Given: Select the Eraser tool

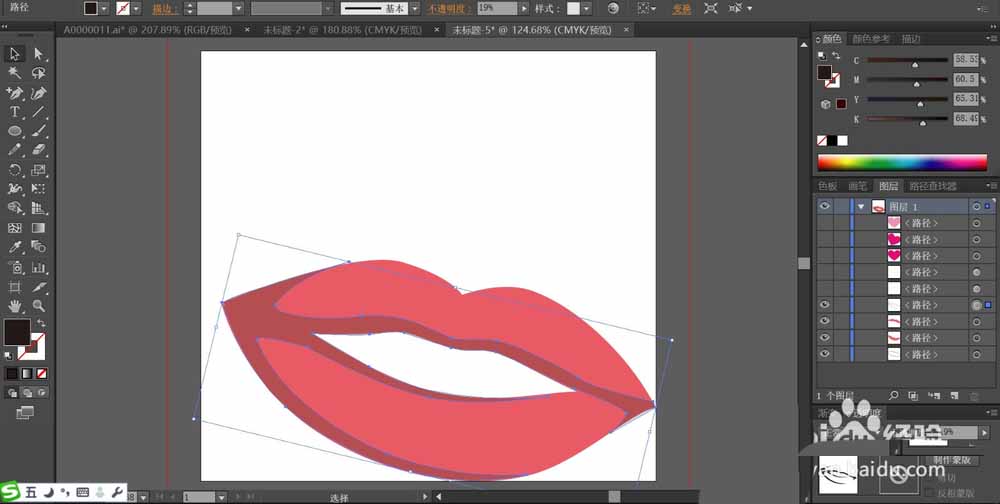Looking at the screenshot, I should [38, 150].
